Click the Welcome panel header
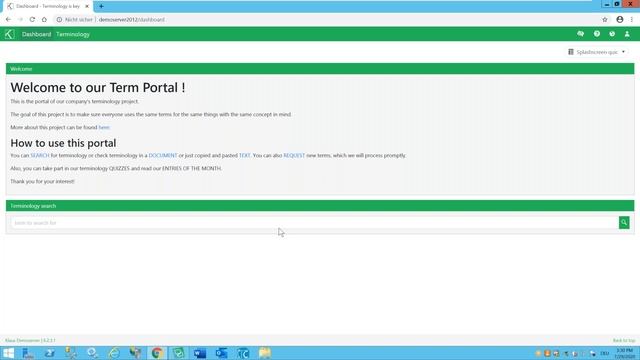640x360 pixels. coord(320,69)
